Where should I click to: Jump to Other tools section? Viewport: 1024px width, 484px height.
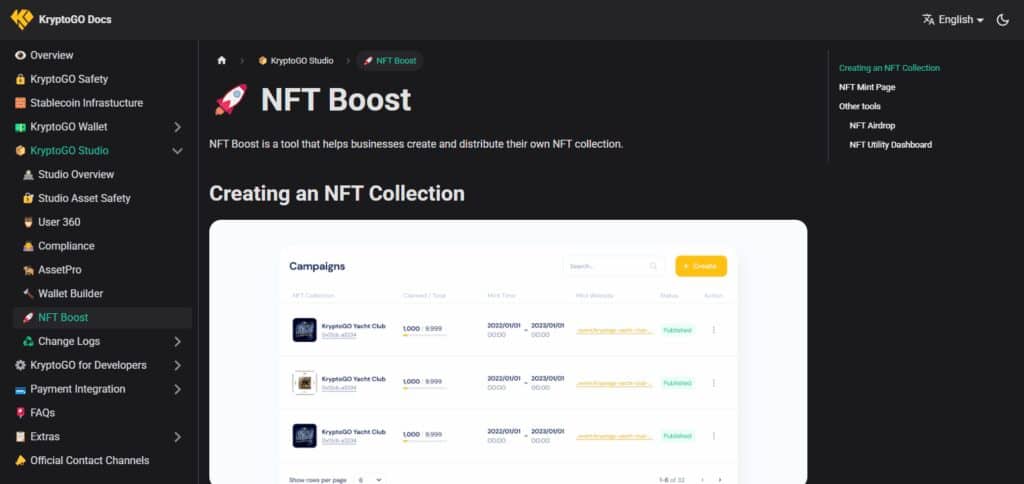pyautogui.click(x=859, y=106)
